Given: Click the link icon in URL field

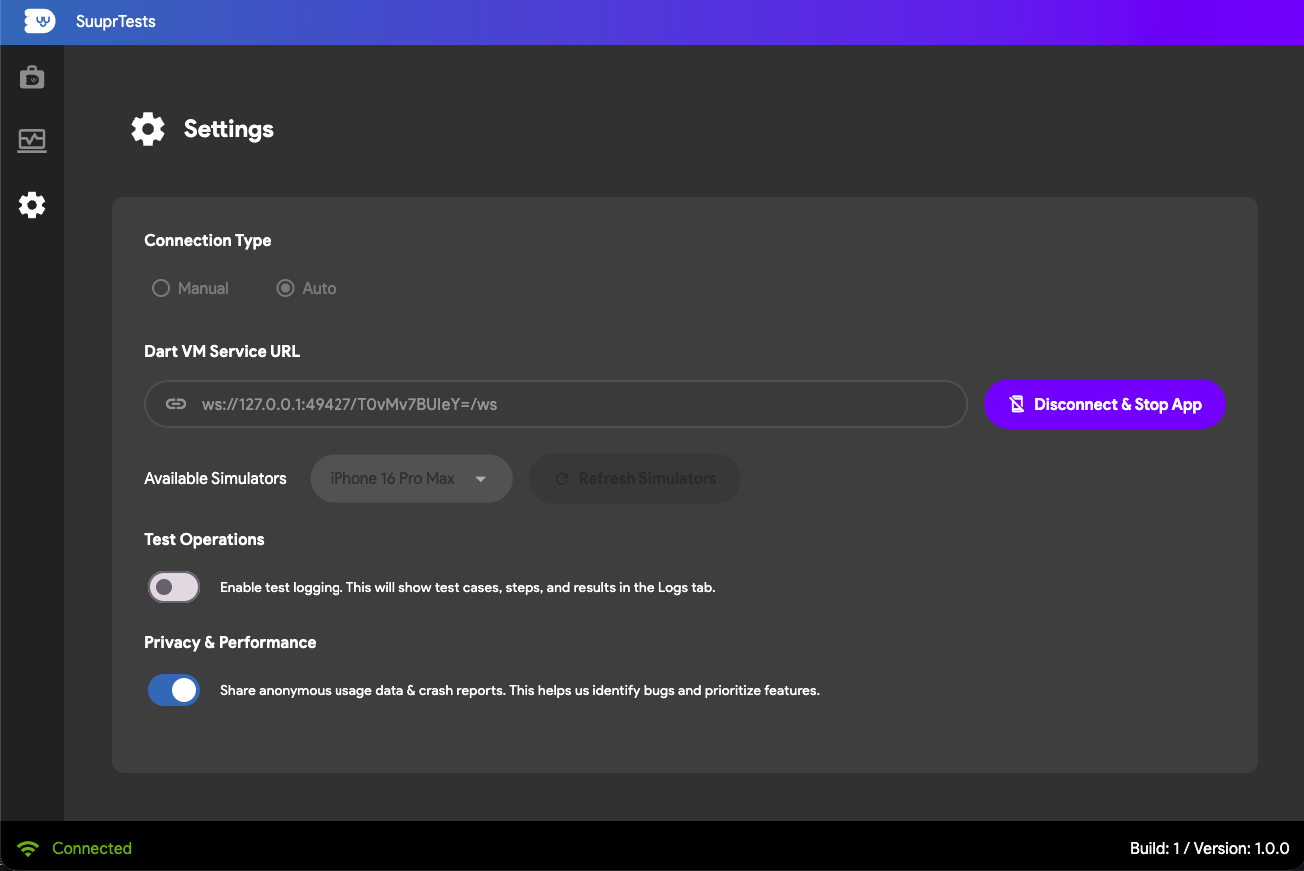Looking at the screenshot, I should (176, 404).
